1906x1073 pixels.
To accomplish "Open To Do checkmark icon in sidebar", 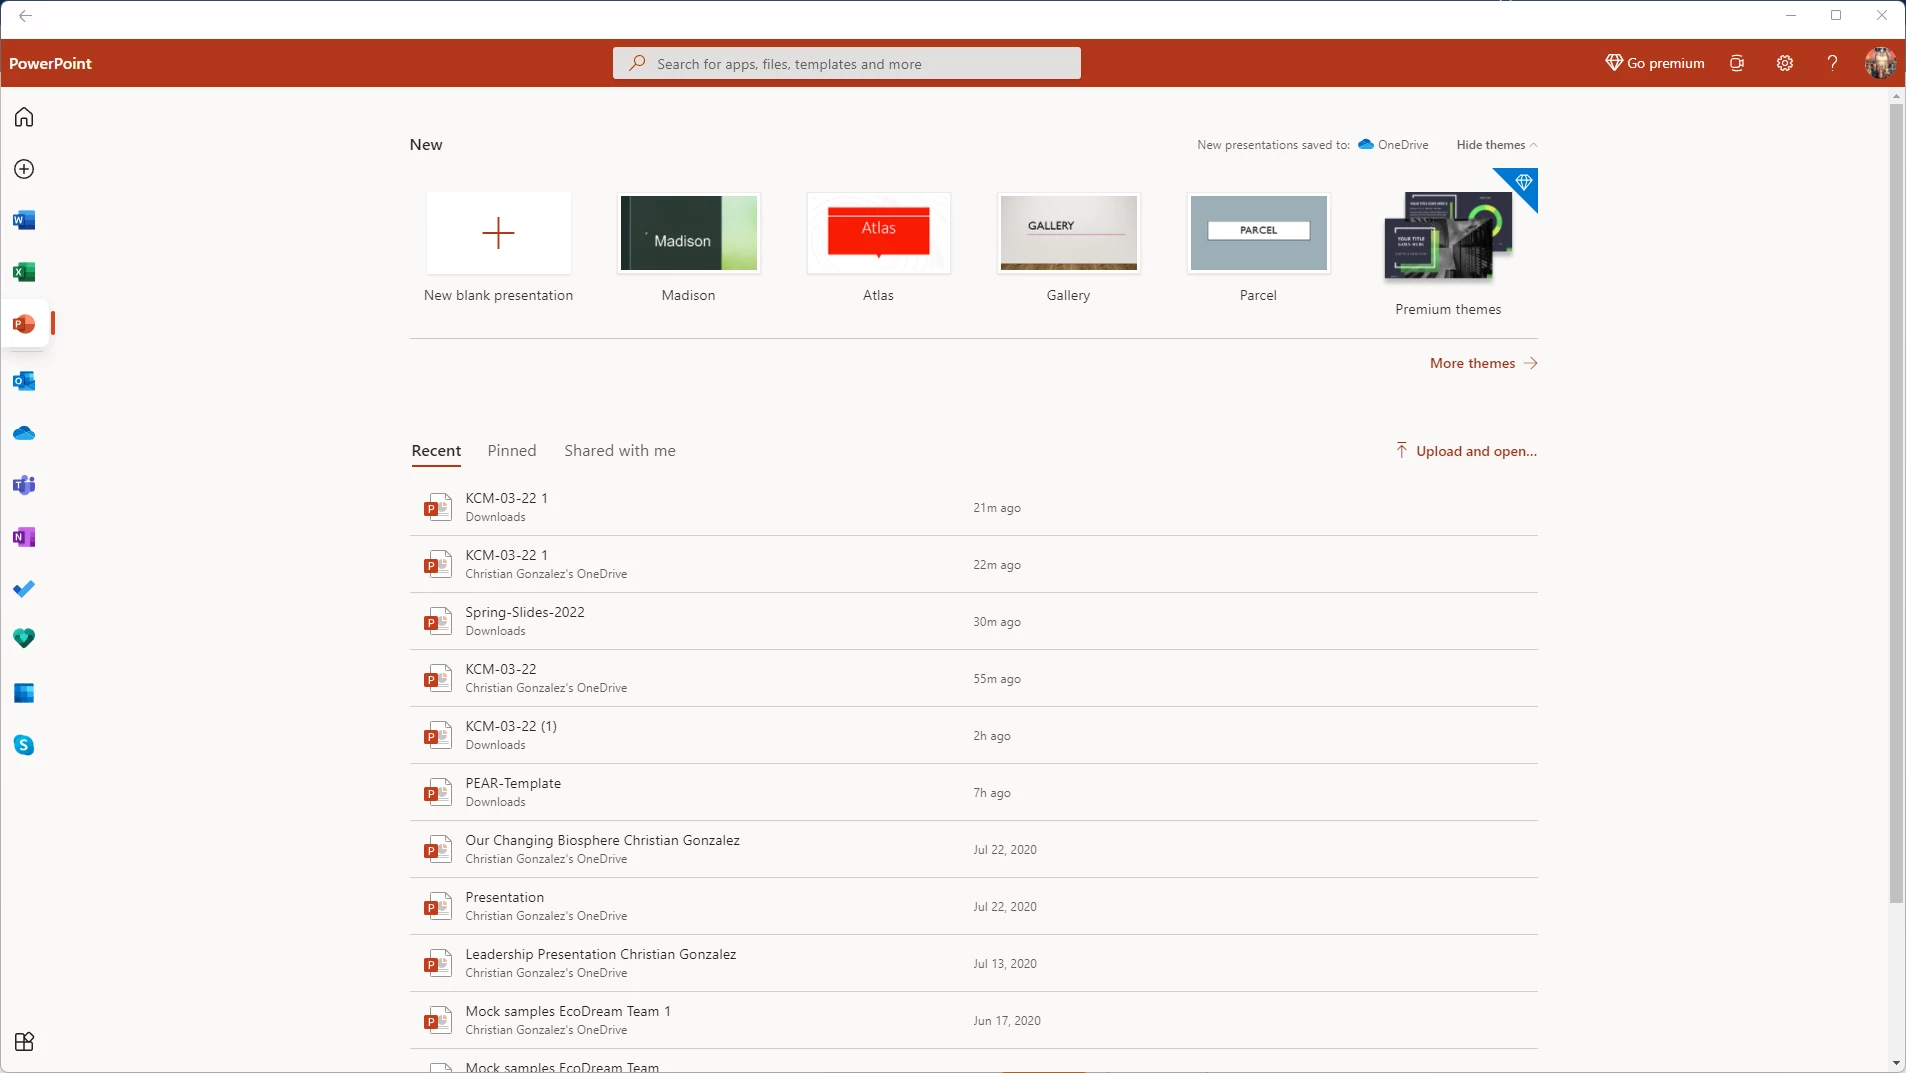I will [24, 589].
